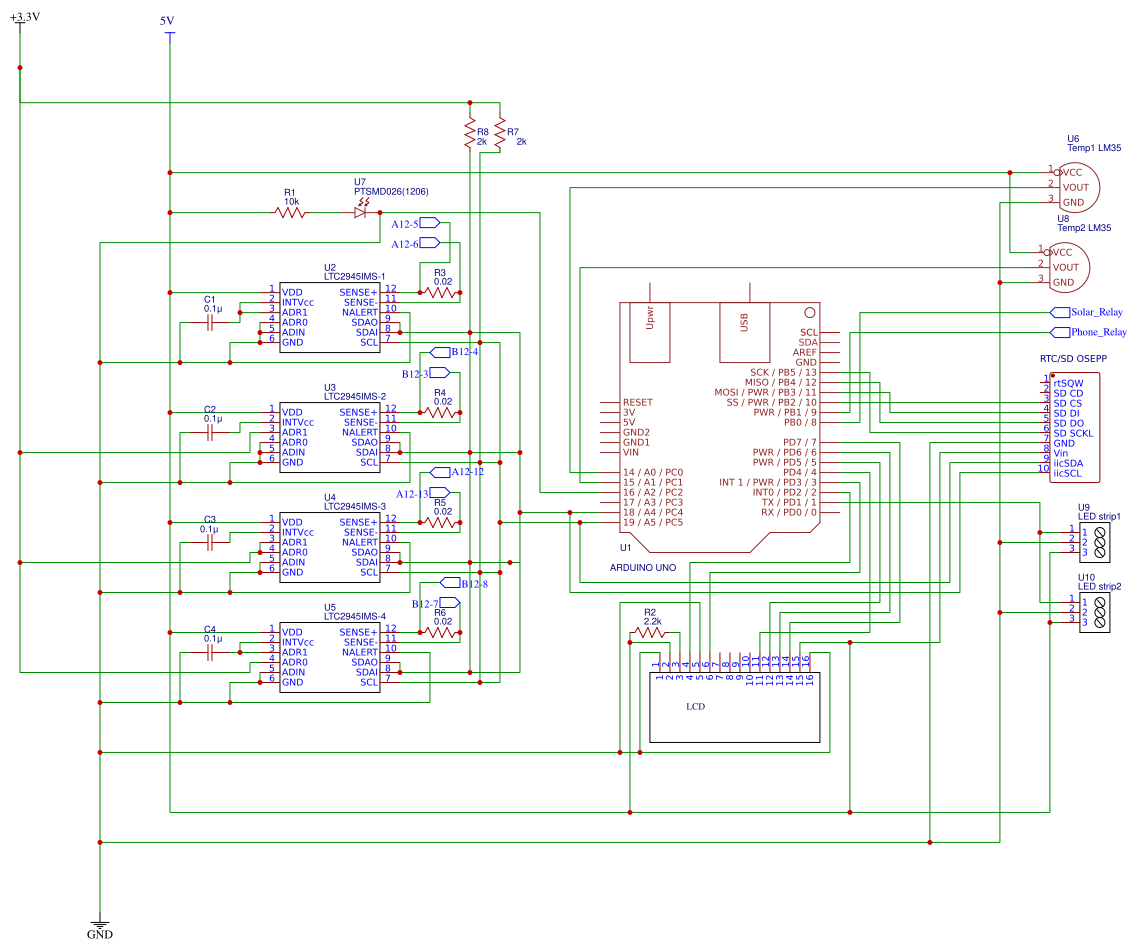Screen dimensions: 1139x951
Task: Click the RESET pin label on Arduino
Action: [x=638, y=402]
